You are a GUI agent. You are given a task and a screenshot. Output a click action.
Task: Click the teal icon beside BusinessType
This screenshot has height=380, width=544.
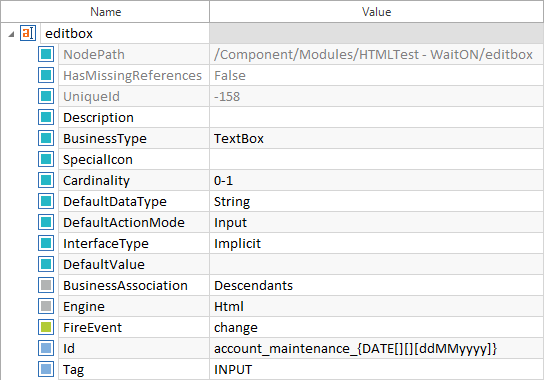pos(46,138)
